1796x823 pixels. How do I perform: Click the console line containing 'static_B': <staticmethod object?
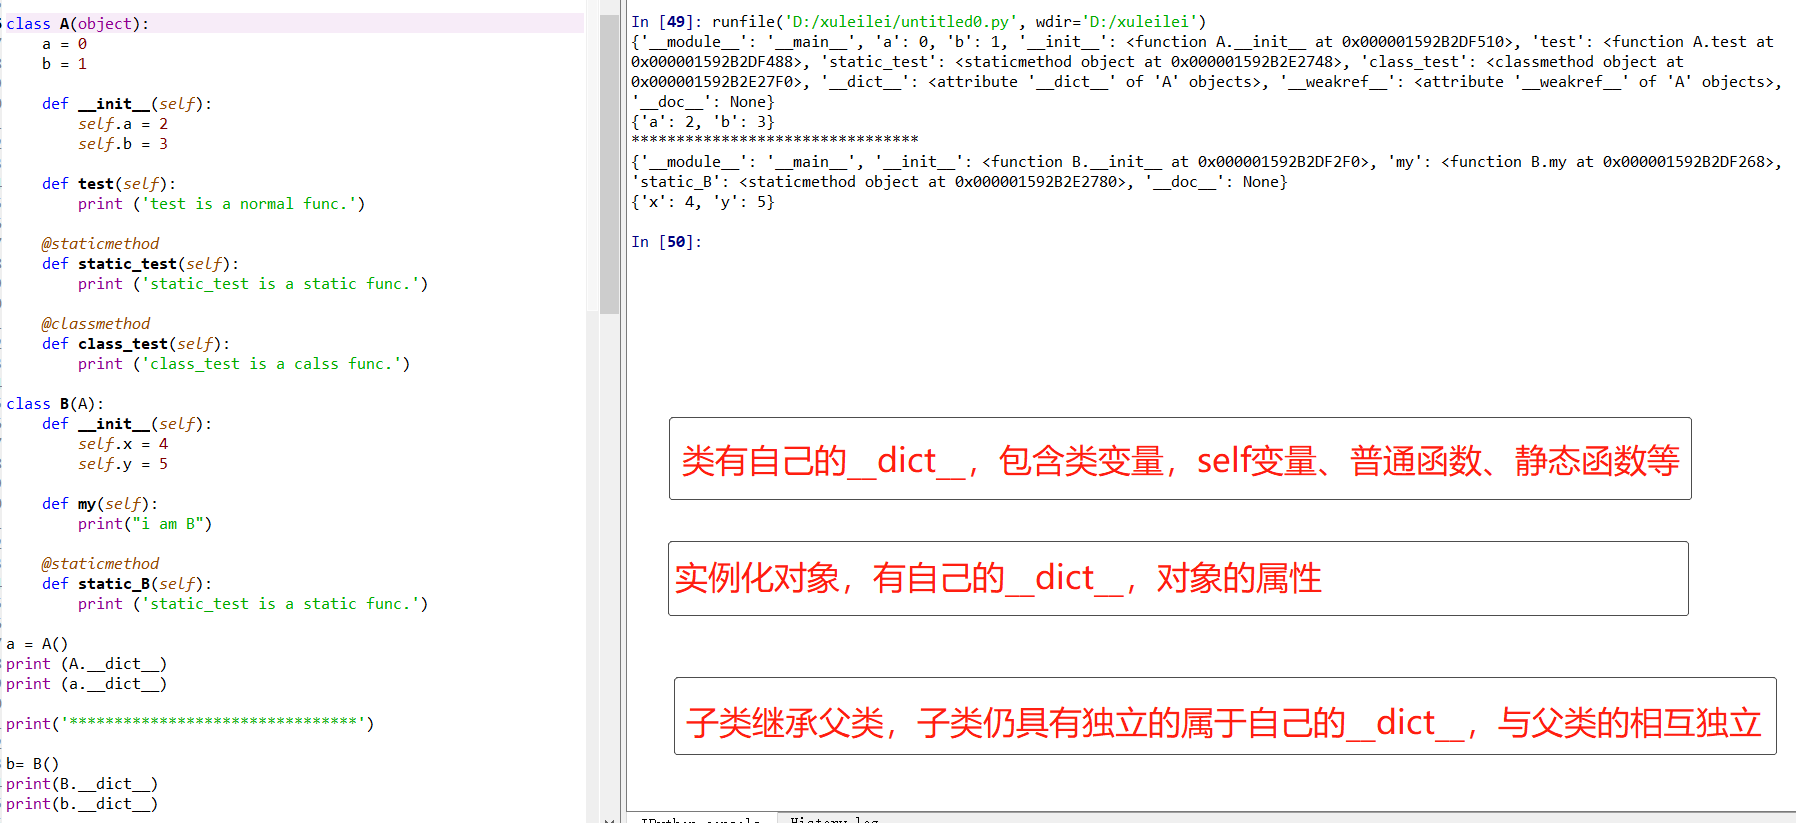point(959,182)
